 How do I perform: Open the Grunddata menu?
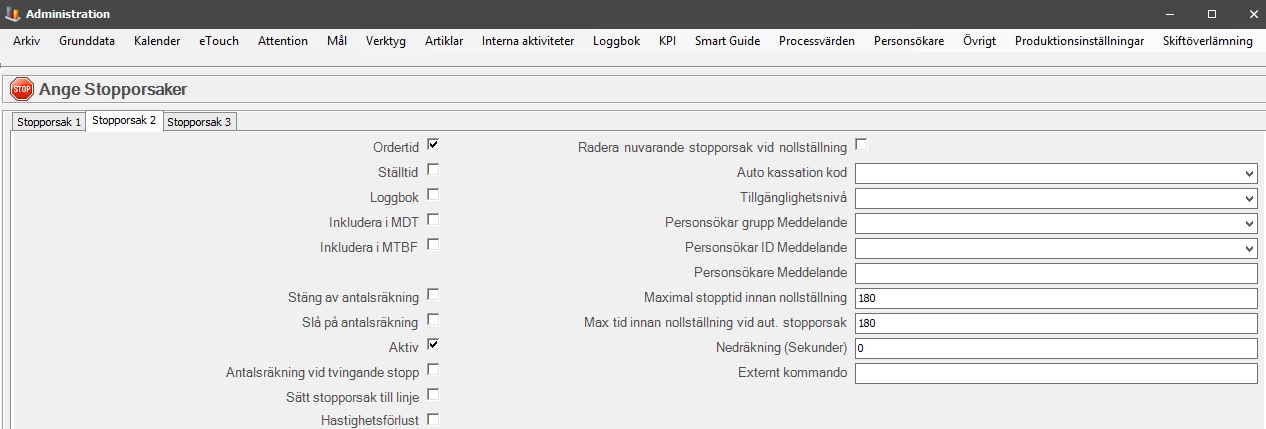click(87, 41)
